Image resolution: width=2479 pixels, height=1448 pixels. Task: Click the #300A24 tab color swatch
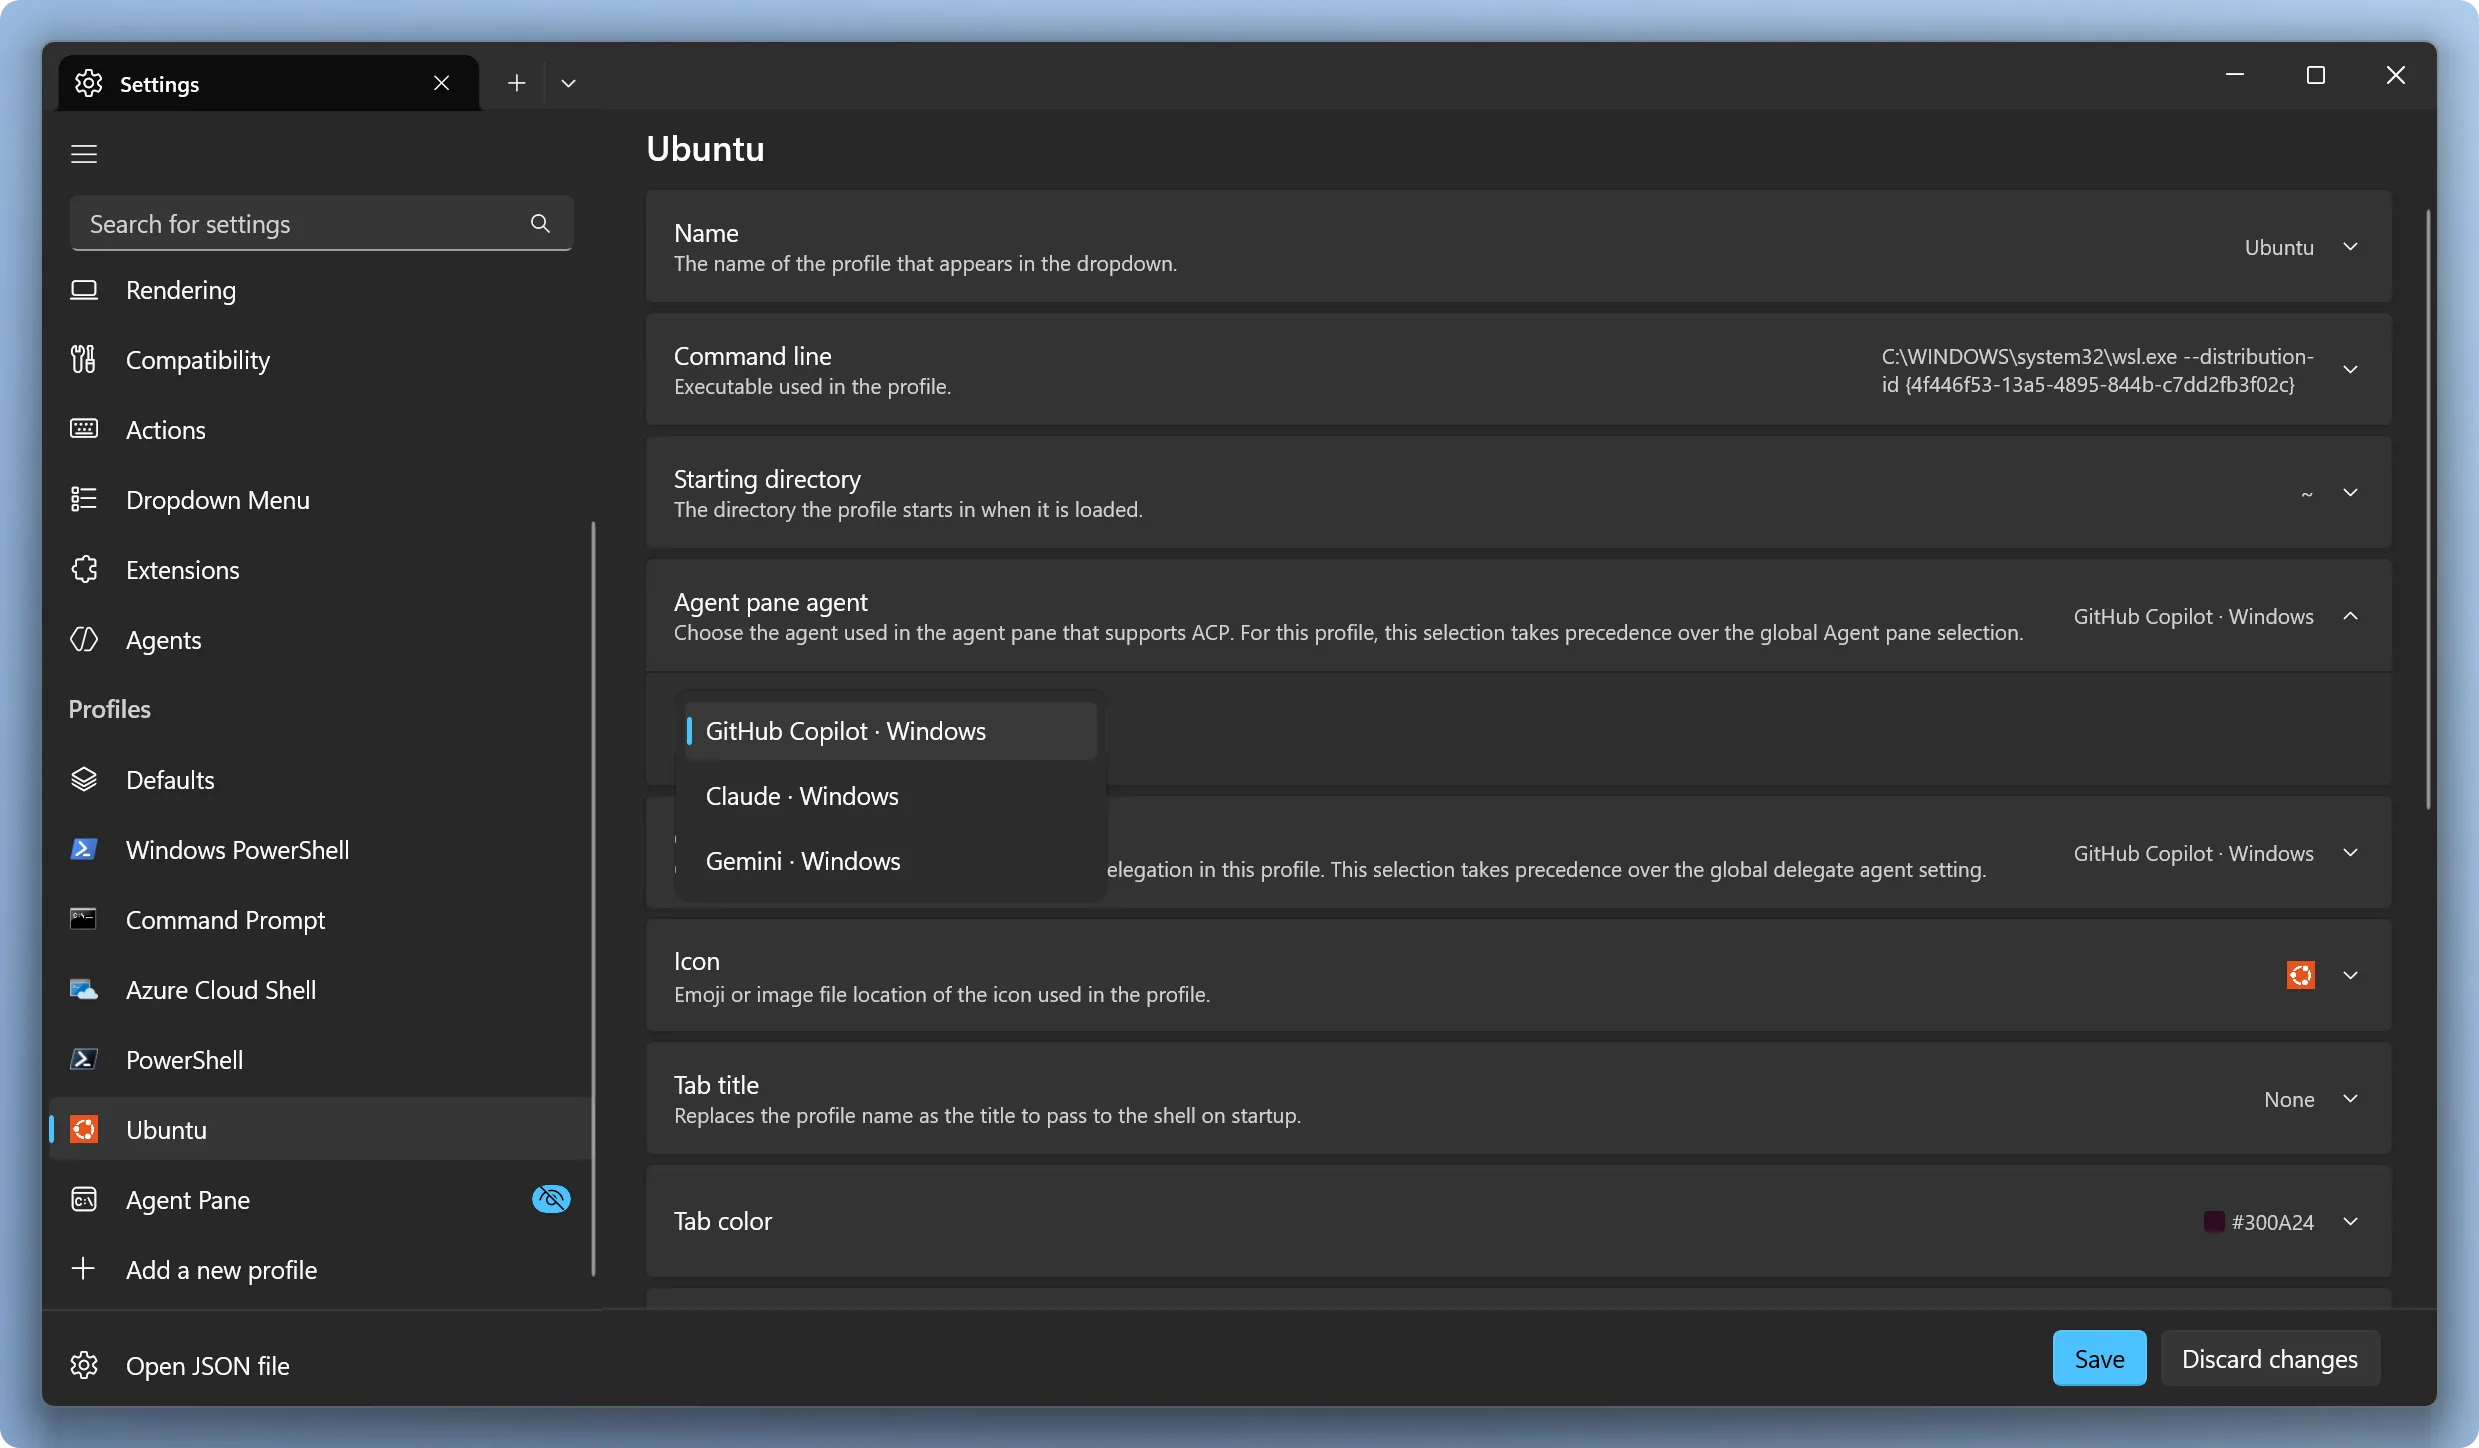coord(2214,1222)
